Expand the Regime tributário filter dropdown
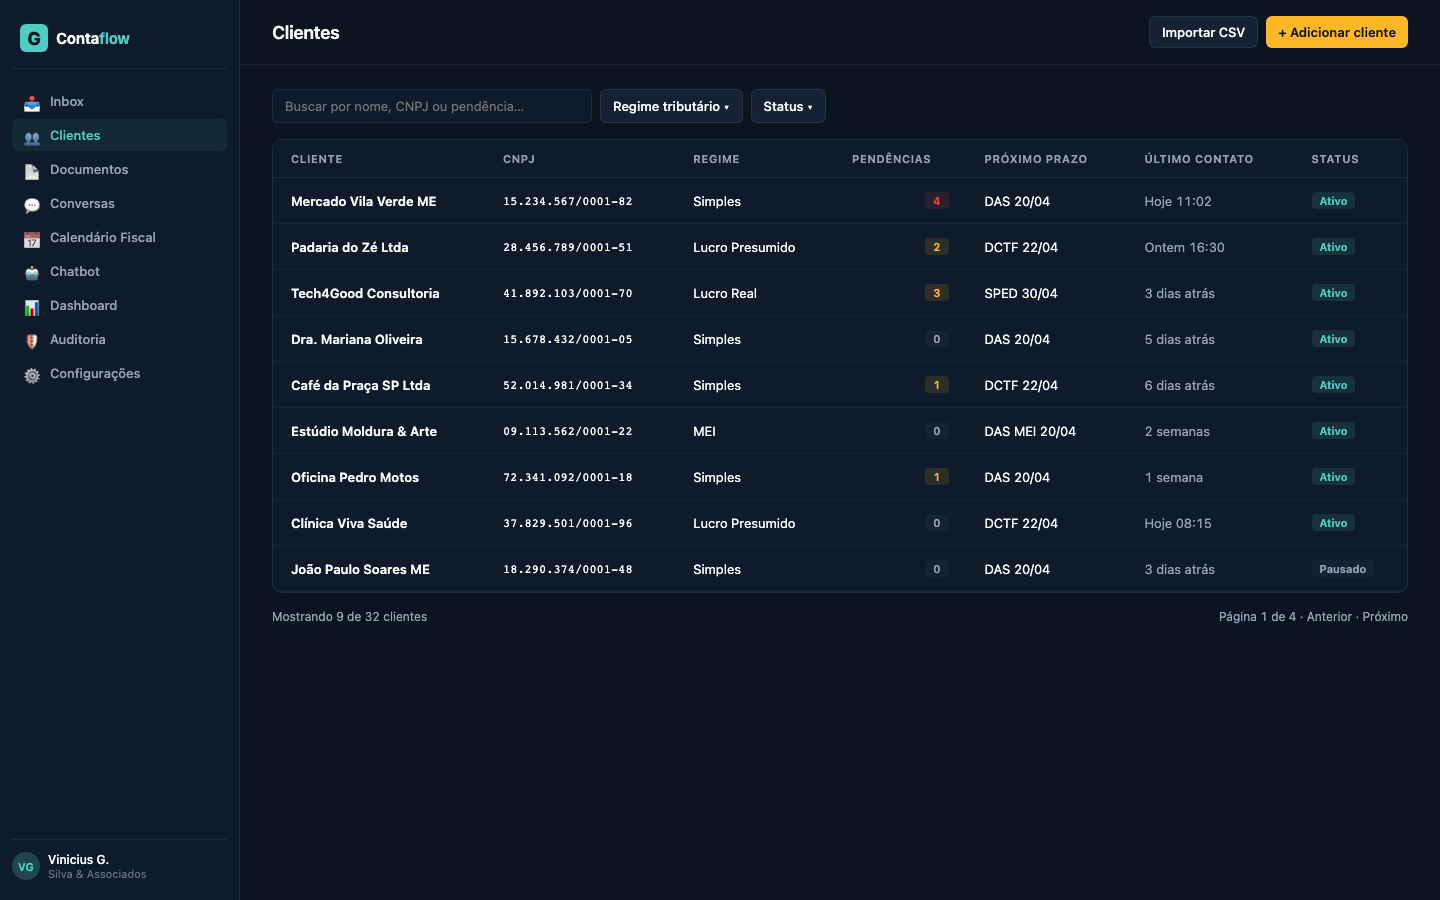This screenshot has width=1440, height=900. pyautogui.click(x=671, y=106)
